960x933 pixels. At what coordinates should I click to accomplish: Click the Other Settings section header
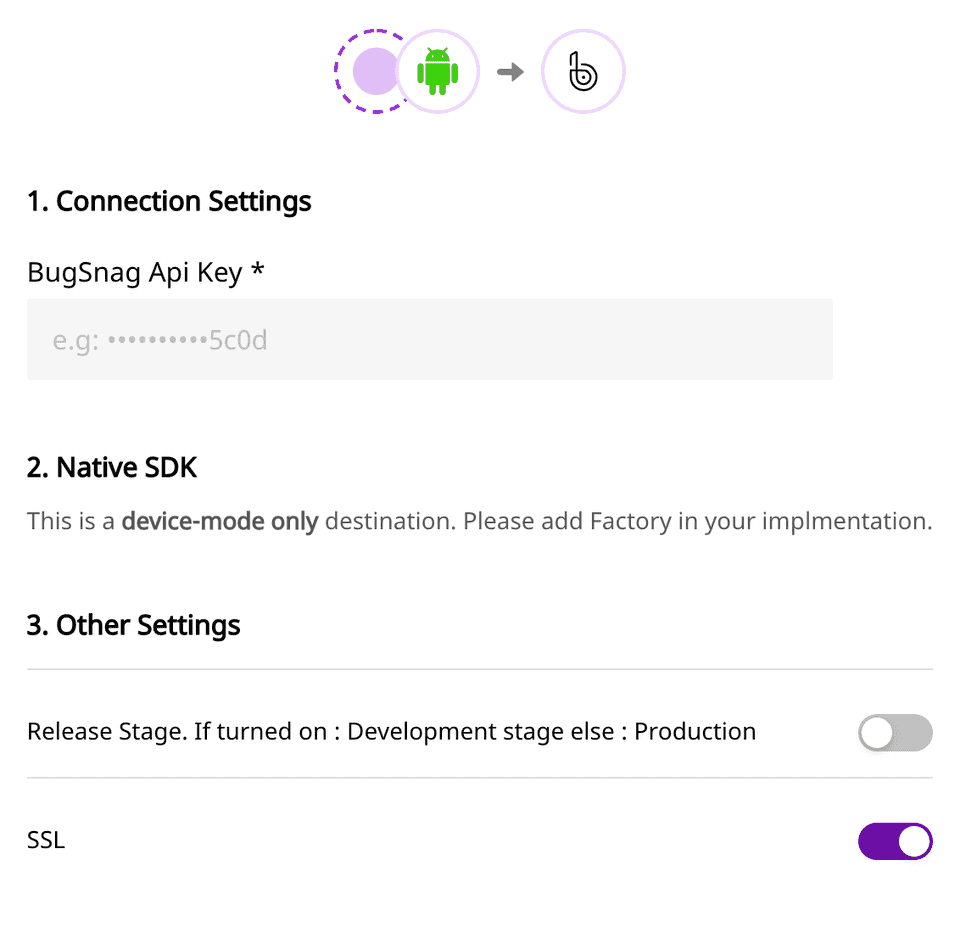[133, 624]
